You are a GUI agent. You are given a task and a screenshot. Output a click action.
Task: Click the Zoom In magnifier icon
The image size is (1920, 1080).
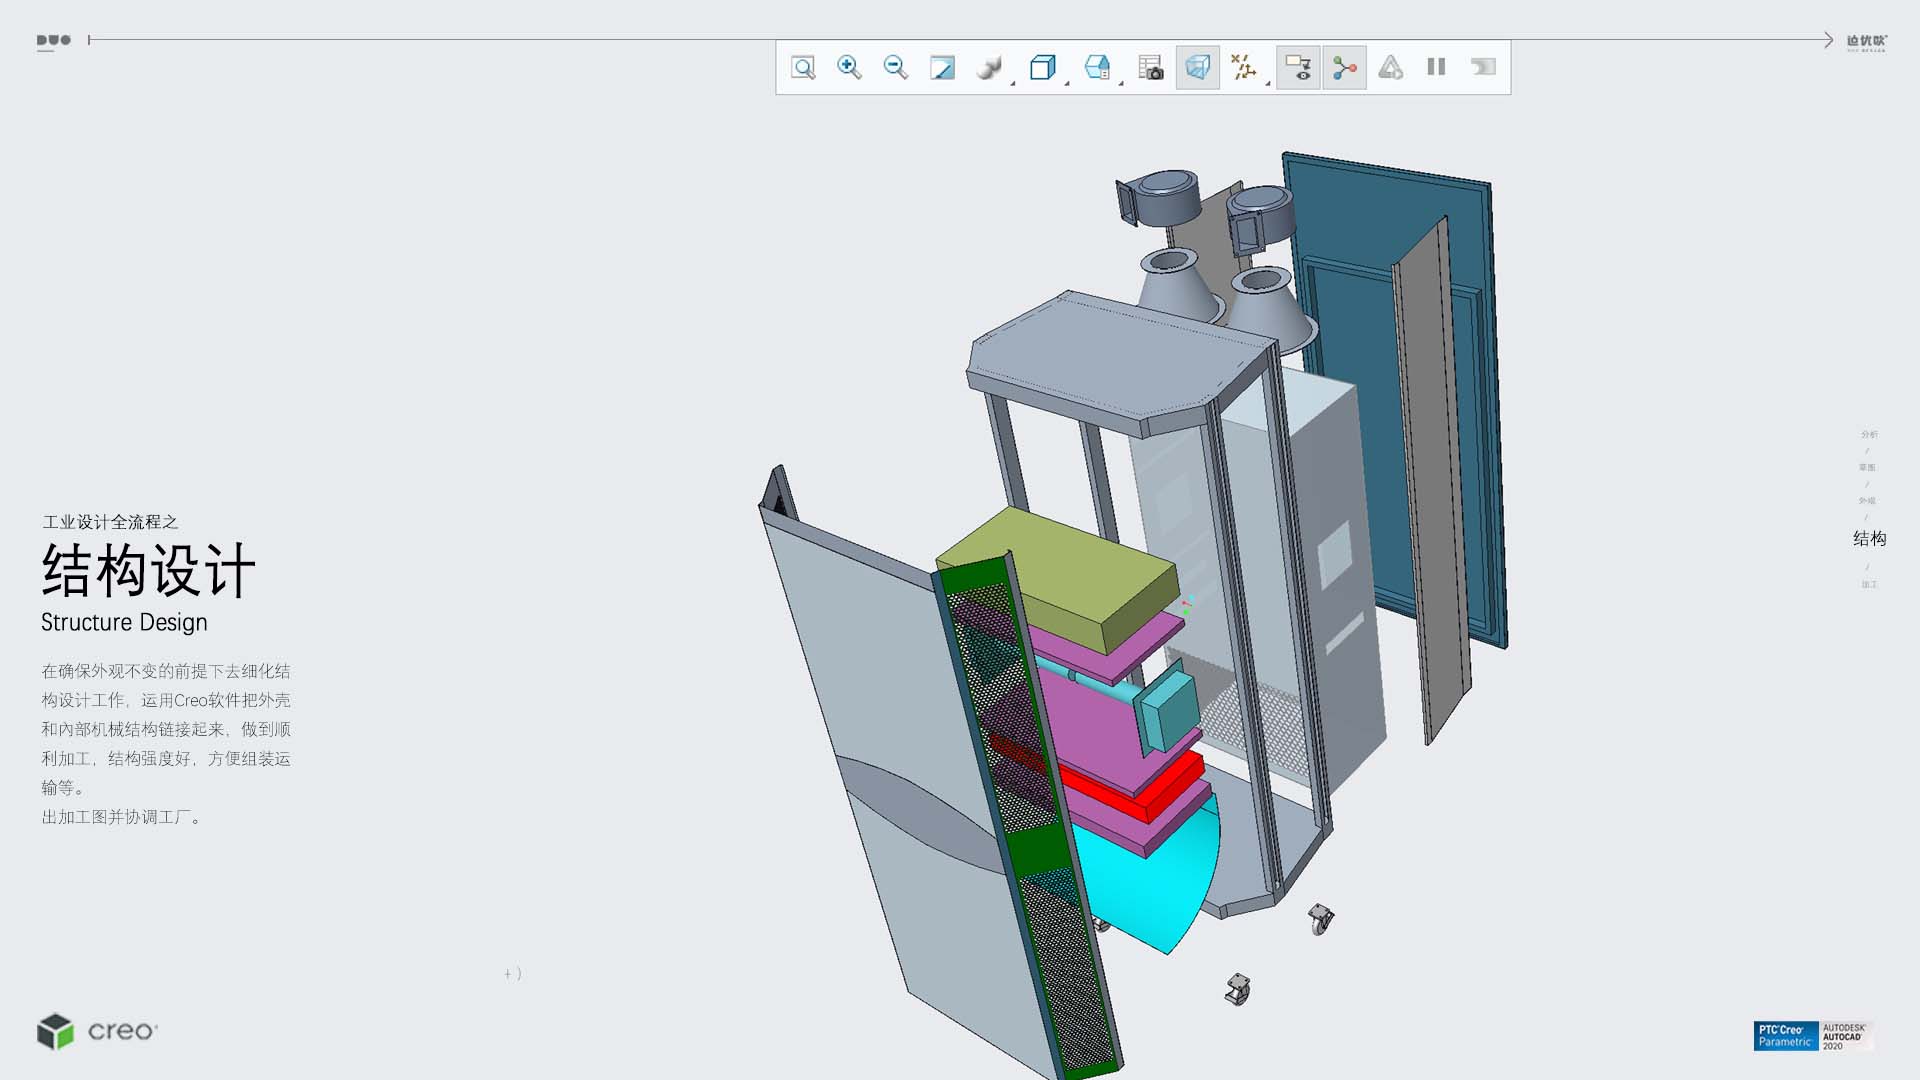pyautogui.click(x=849, y=67)
